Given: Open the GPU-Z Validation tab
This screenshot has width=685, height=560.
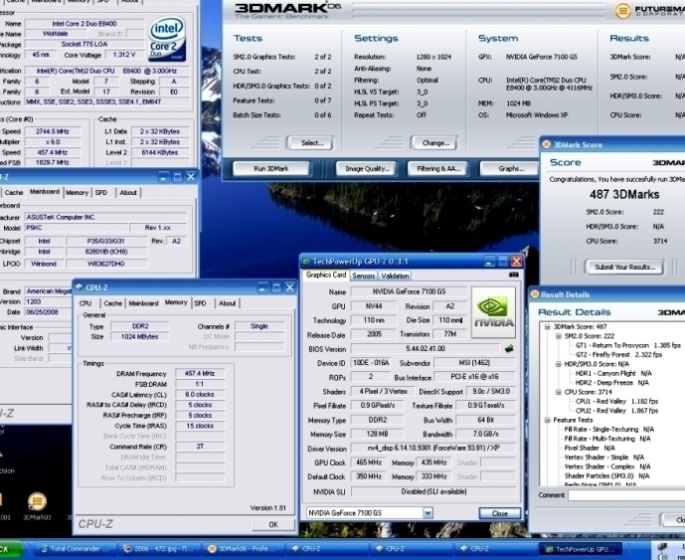Looking at the screenshot, I should tap(395, 276).
